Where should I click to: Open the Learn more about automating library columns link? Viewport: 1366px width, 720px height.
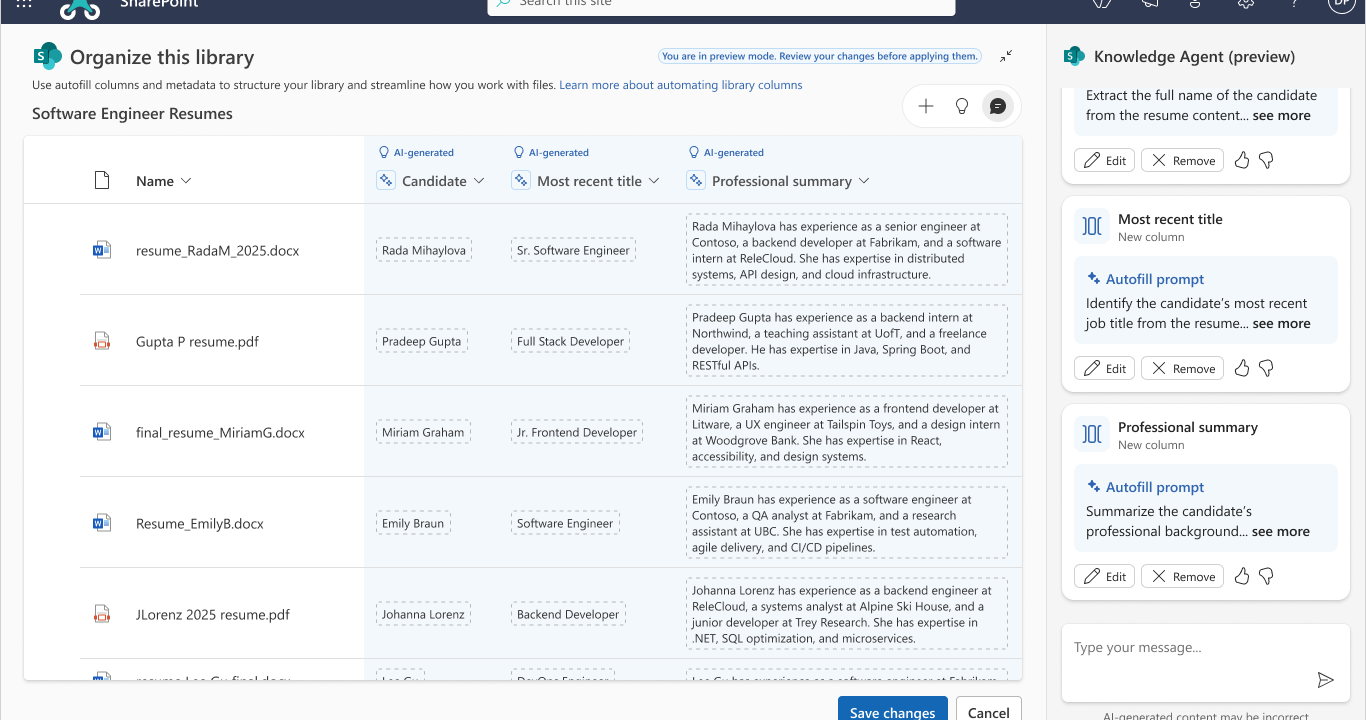pyautogui.click(x=681, y=85)
